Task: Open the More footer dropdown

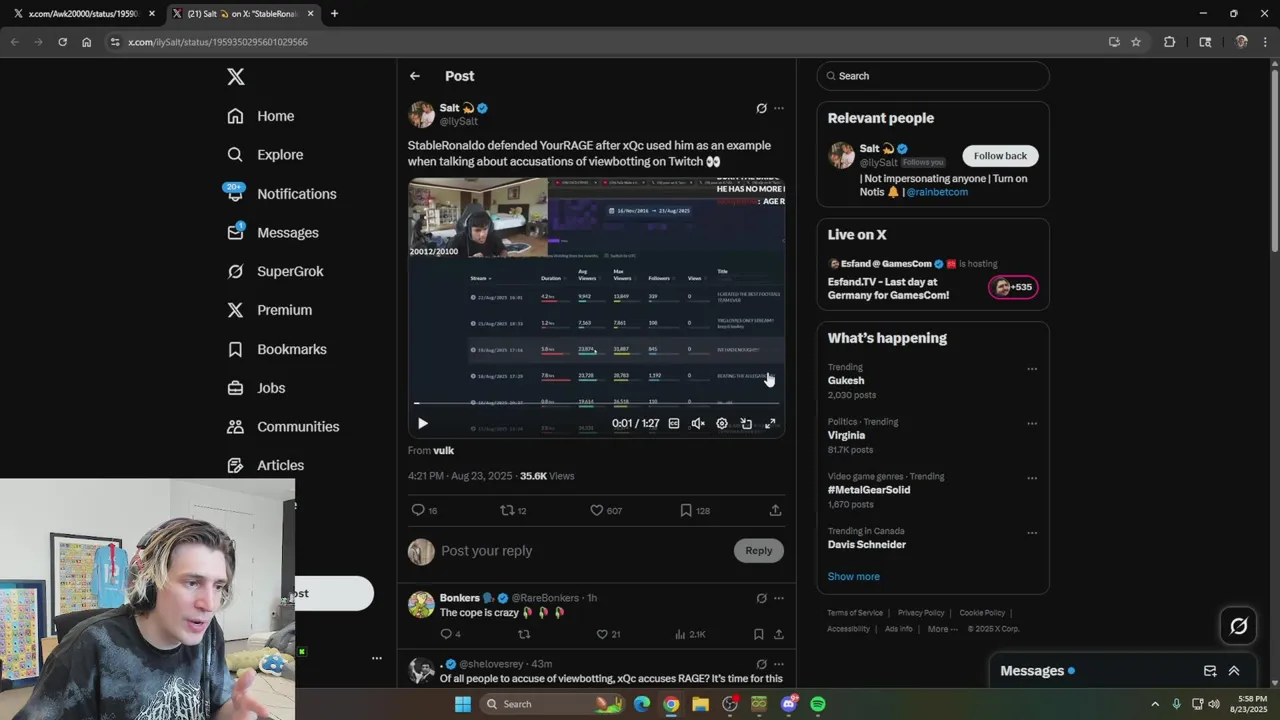Action: point(941,629)
